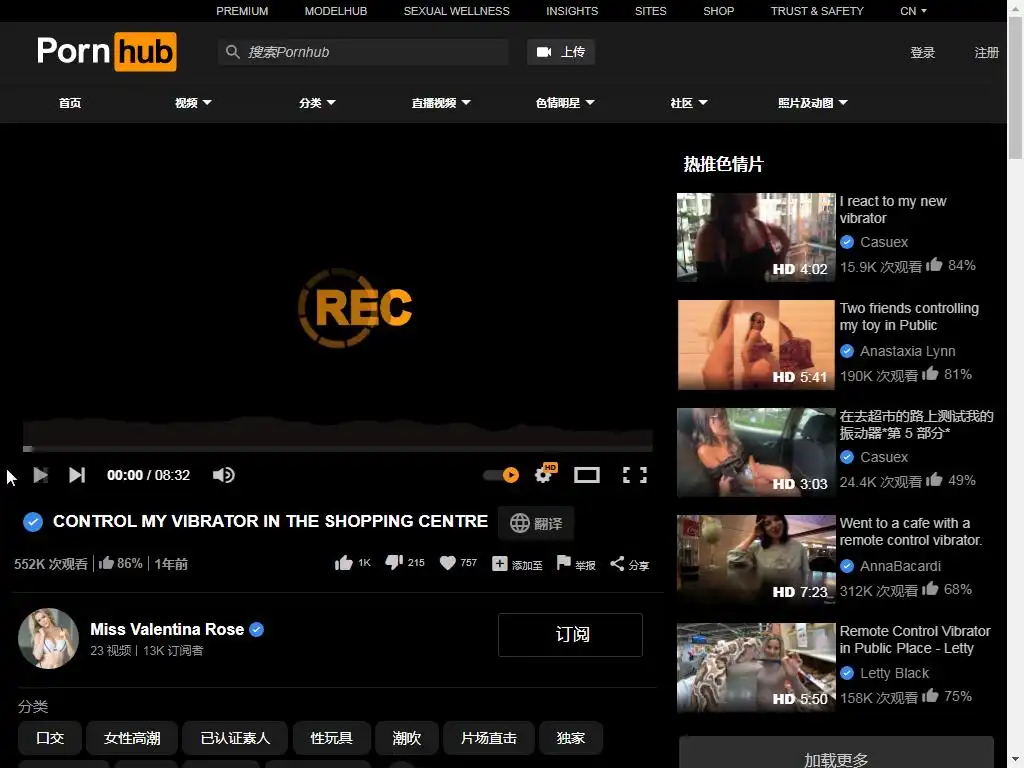This screenshot has width=1024, height=768.
Task: Open the Miss Valentina Rose channel name
Action: click(x=167, y=630)
